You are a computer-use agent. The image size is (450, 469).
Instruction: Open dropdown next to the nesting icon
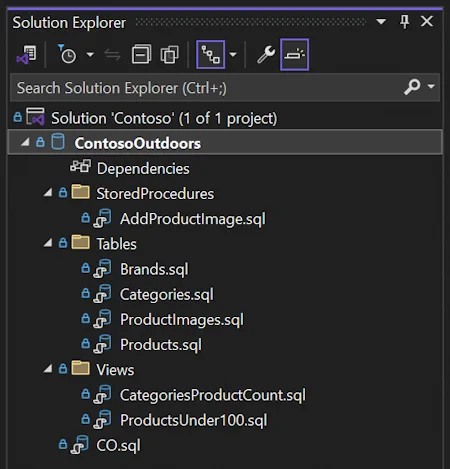[233, 55]
